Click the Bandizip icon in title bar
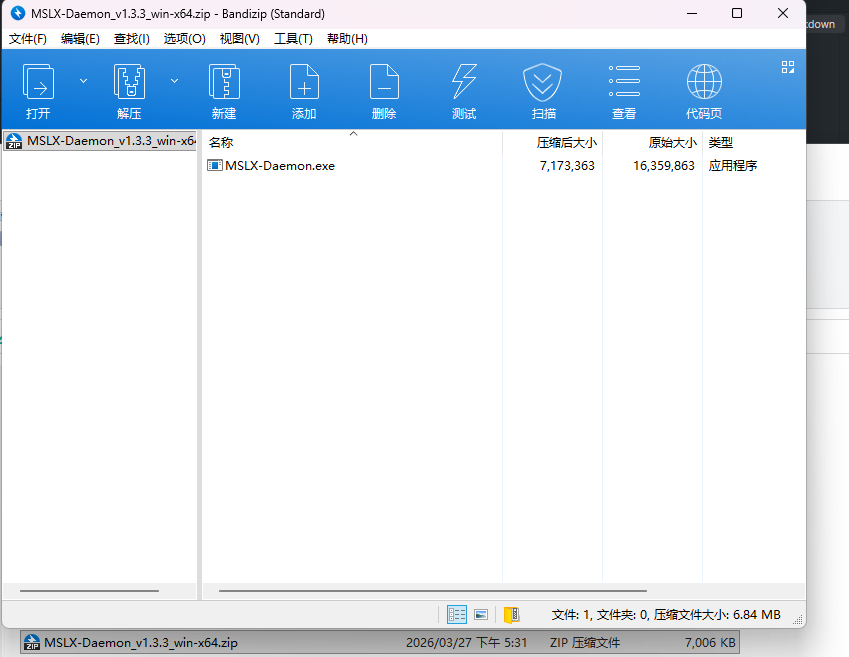This screenshot has height=657, width=849. point(18,13)
